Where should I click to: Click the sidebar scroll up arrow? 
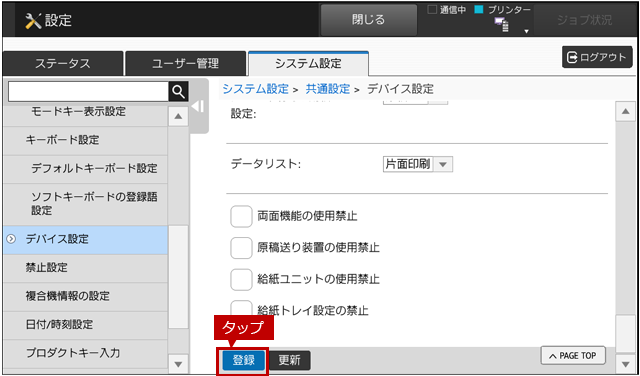point(178,116)
